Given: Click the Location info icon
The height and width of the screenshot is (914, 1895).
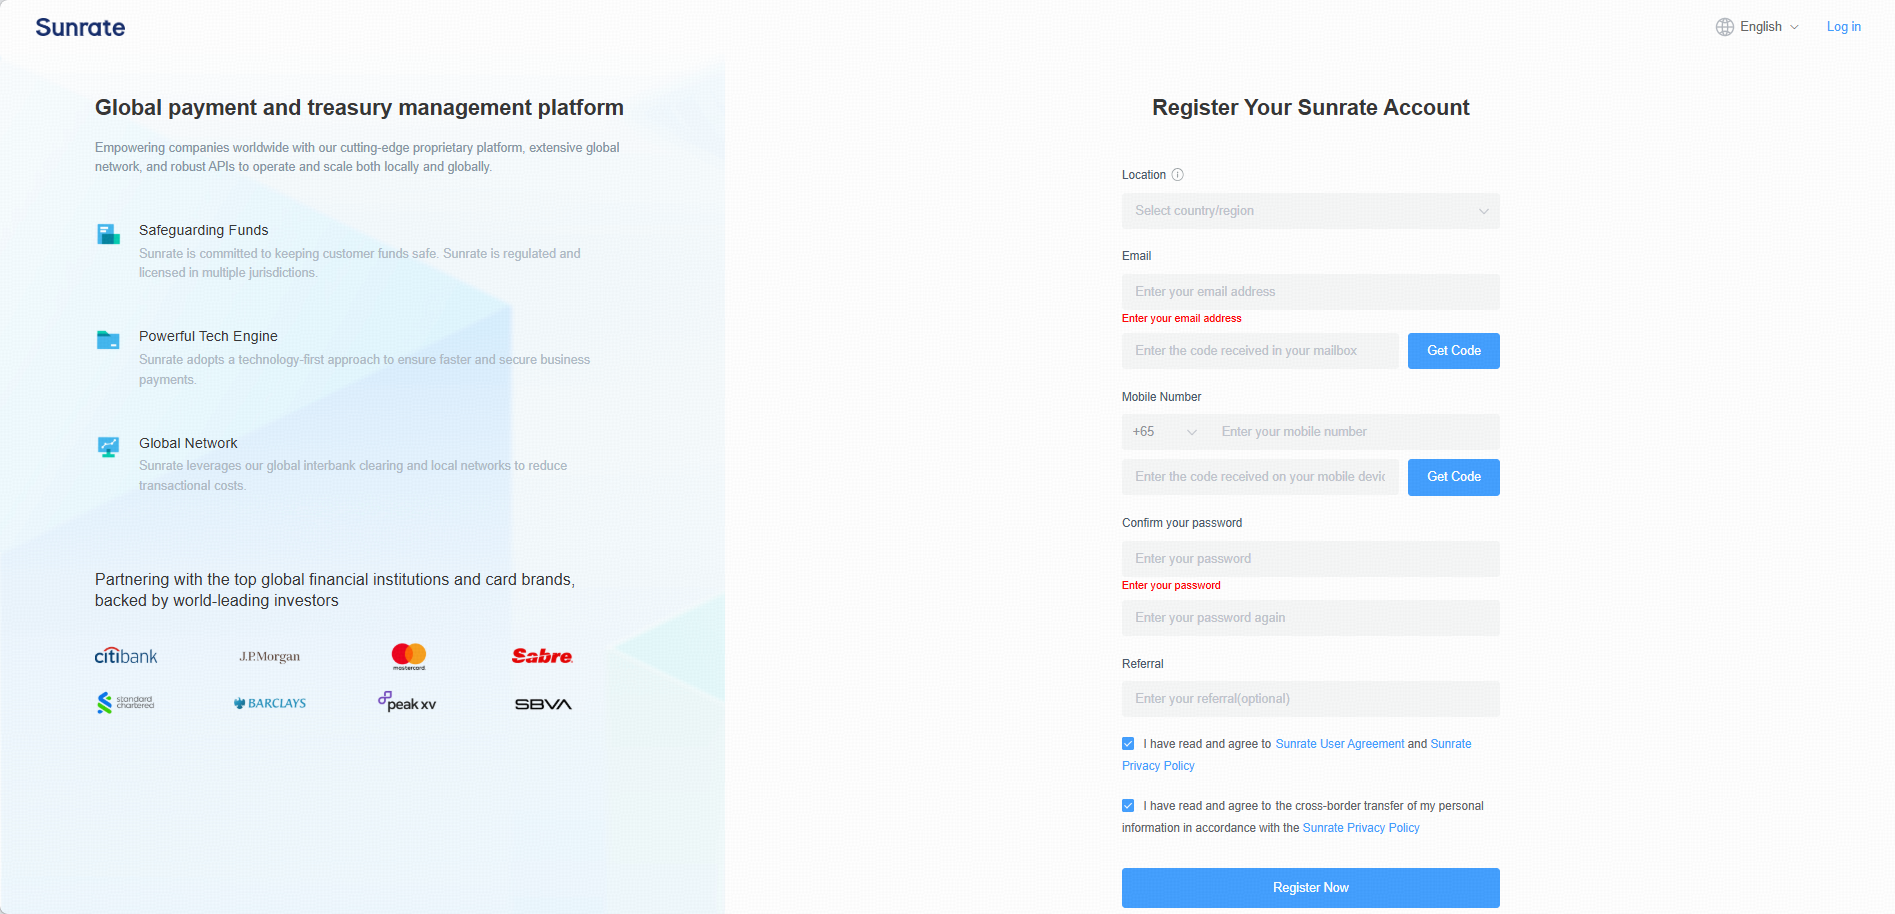Looking at the screenshot, I should [1177, 175].
